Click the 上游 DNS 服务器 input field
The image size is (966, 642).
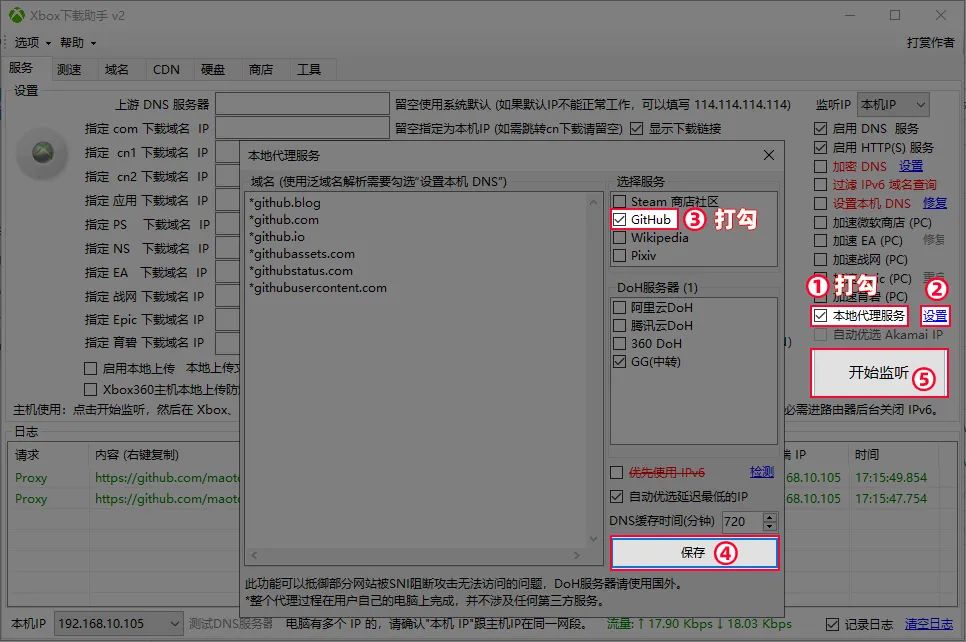pyautogui.click(x=301, y=104)
